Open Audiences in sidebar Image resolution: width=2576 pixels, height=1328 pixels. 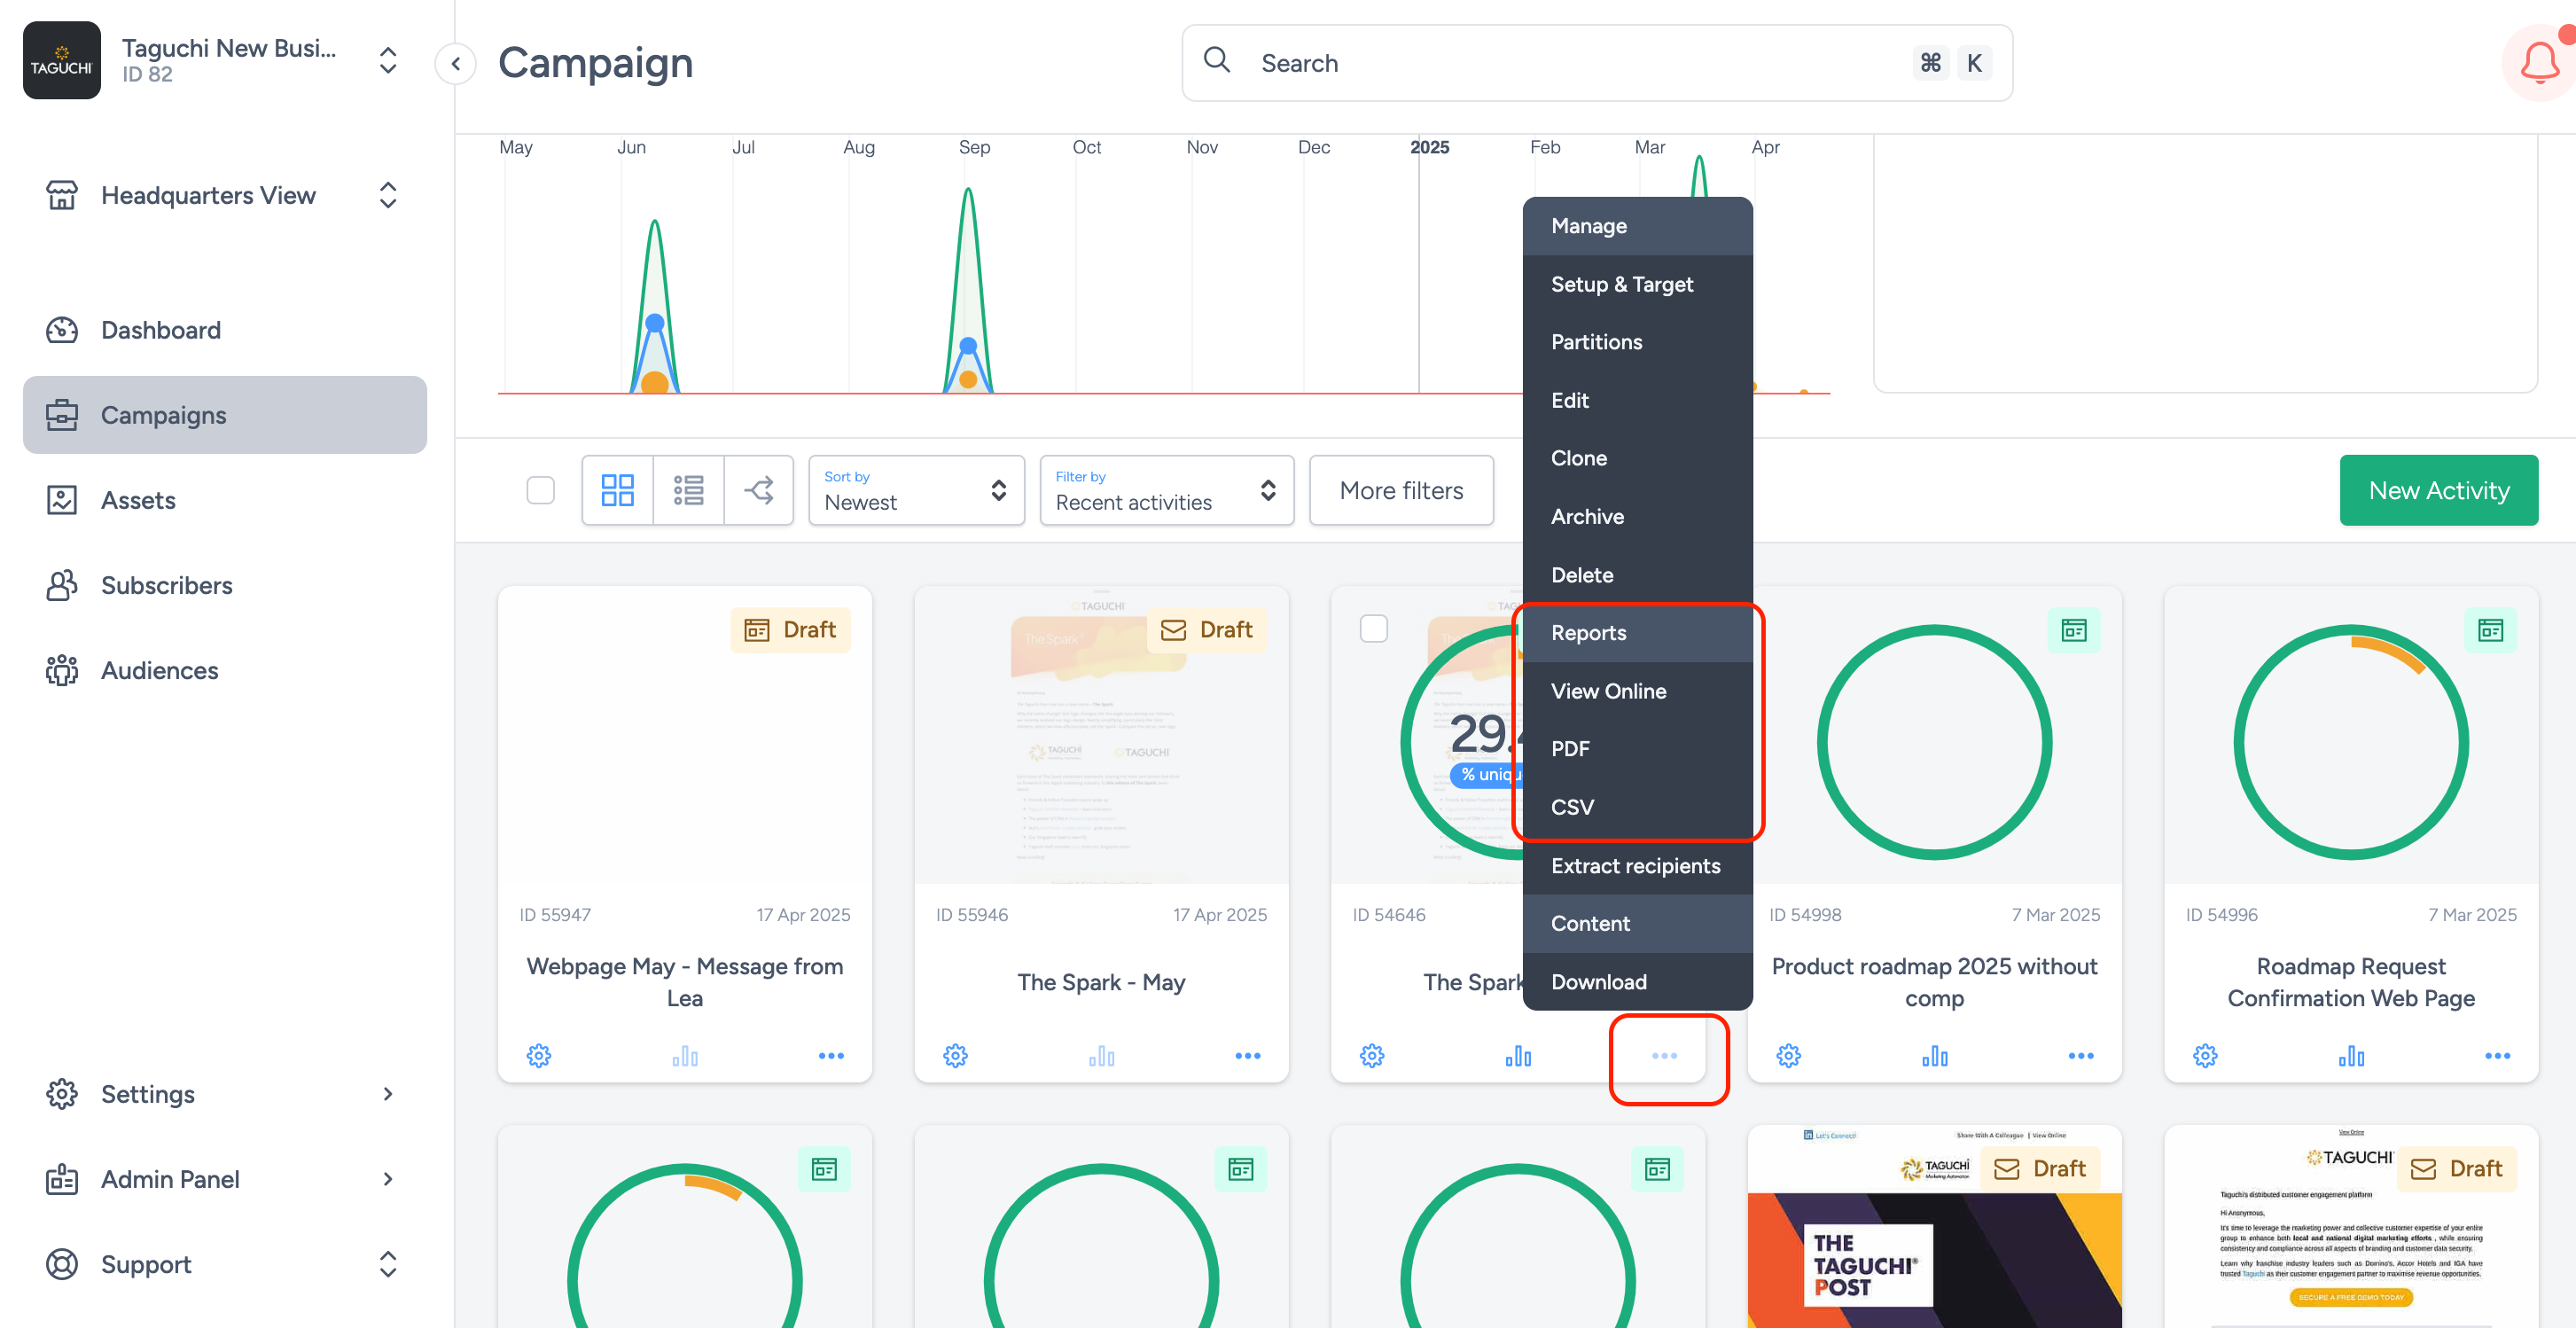tap(224, 670)
